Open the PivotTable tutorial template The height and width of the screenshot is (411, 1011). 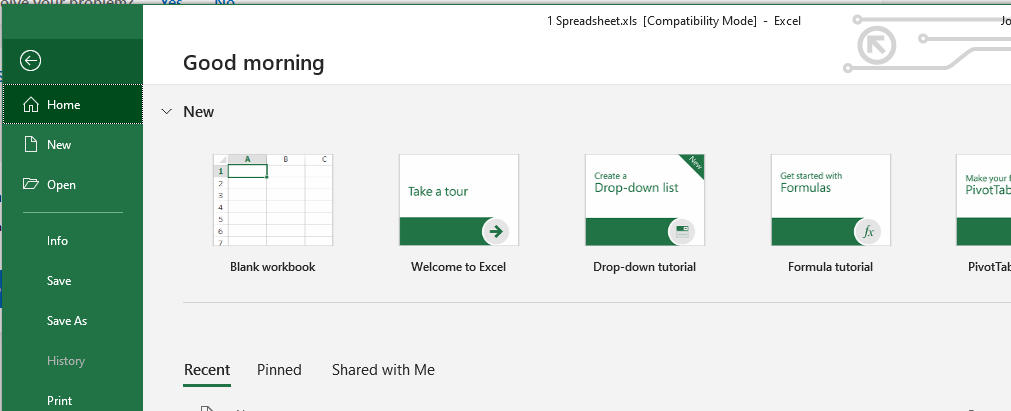click(x=983, y=200)
